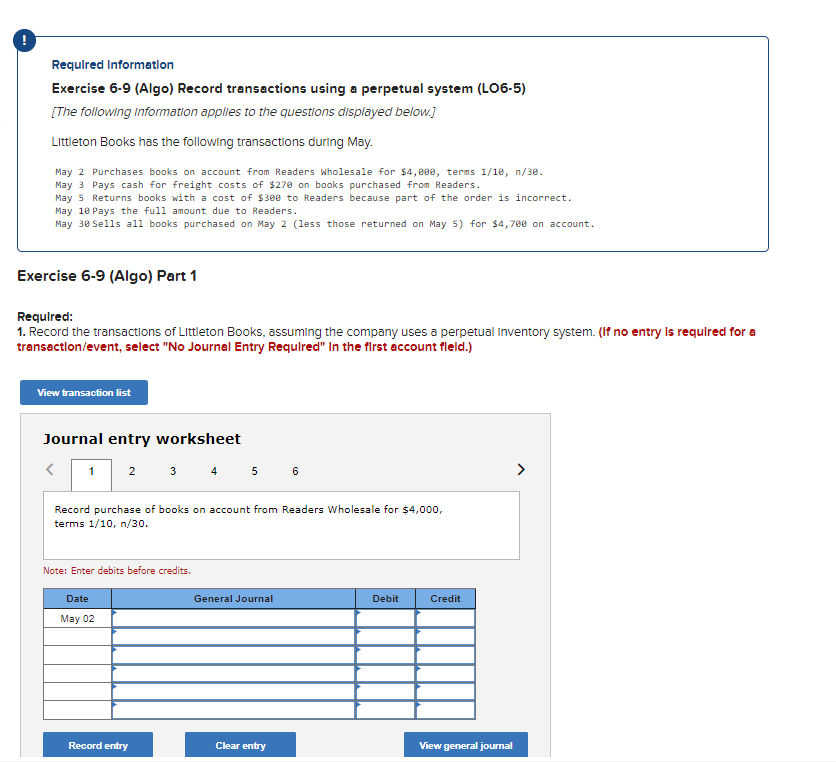Click the Clear entry button

point(240,744)
